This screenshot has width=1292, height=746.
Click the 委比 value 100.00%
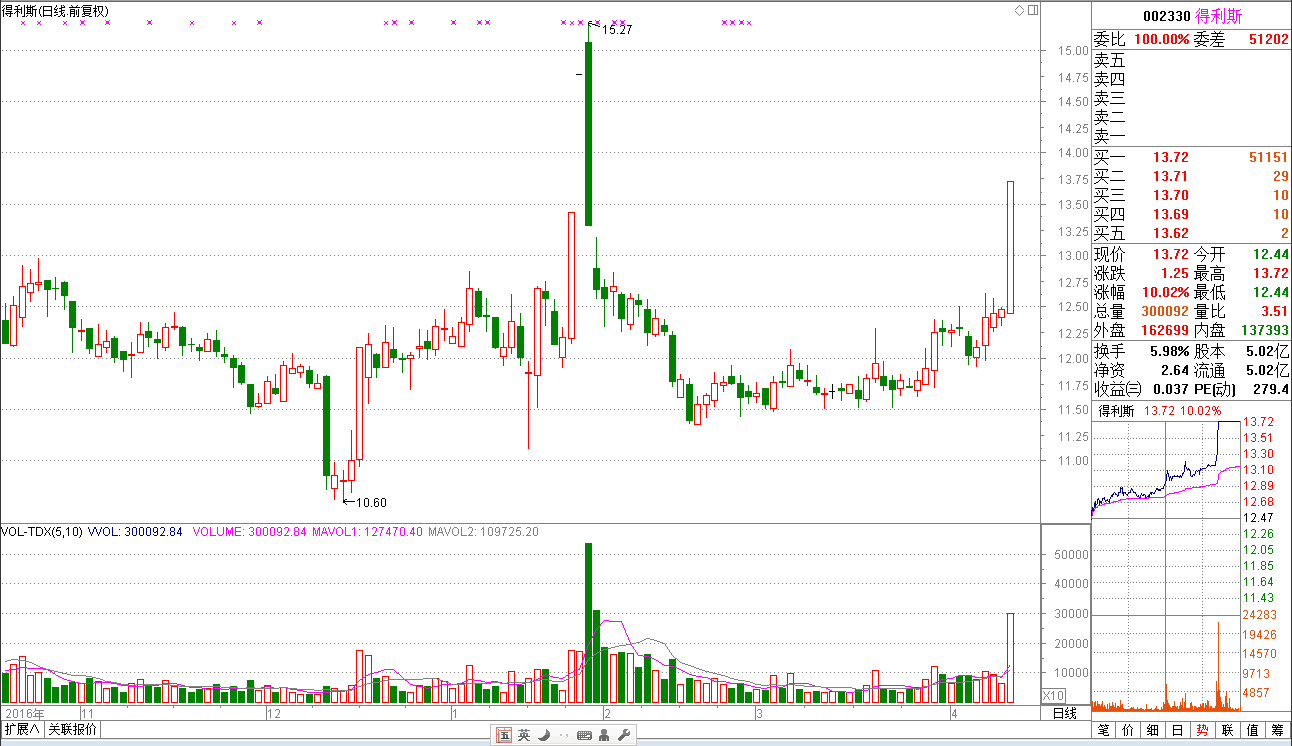[x=1162, y=39]
